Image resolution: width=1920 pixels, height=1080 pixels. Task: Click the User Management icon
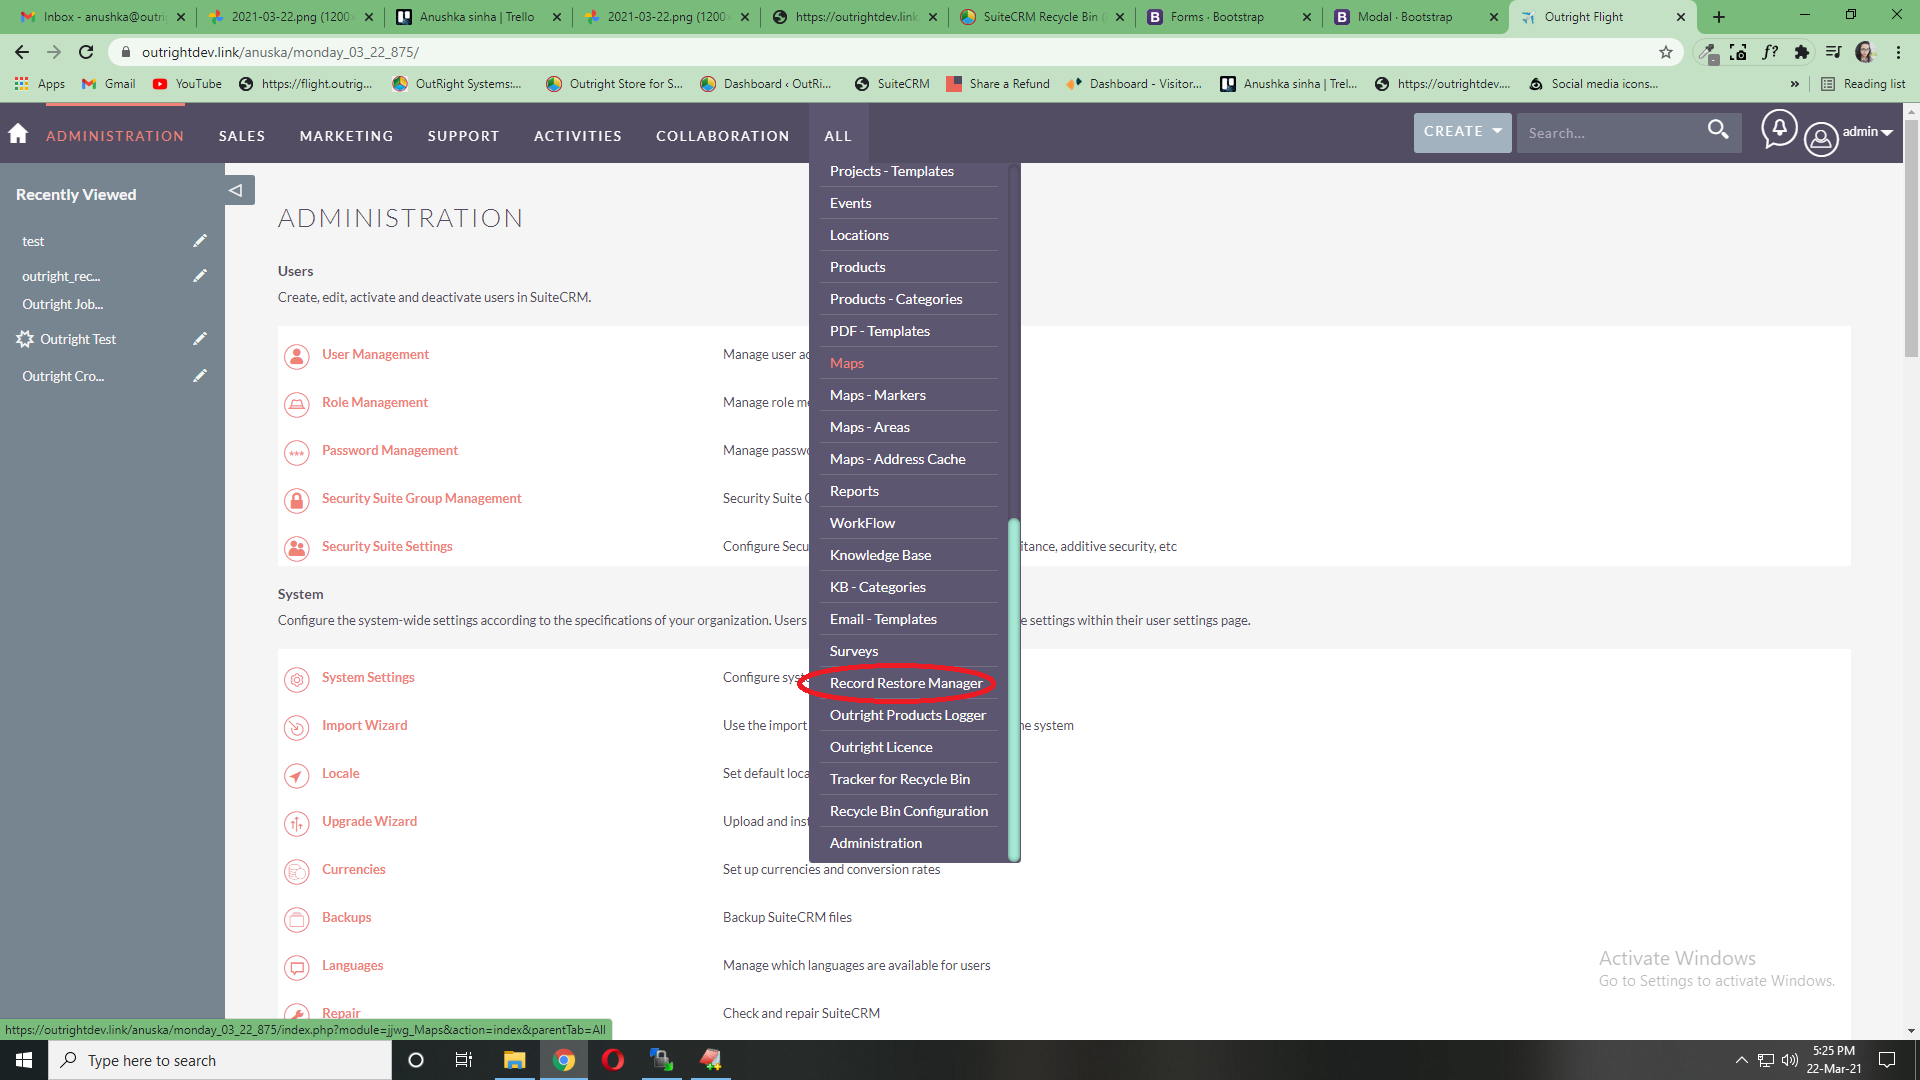click(297, 356)
